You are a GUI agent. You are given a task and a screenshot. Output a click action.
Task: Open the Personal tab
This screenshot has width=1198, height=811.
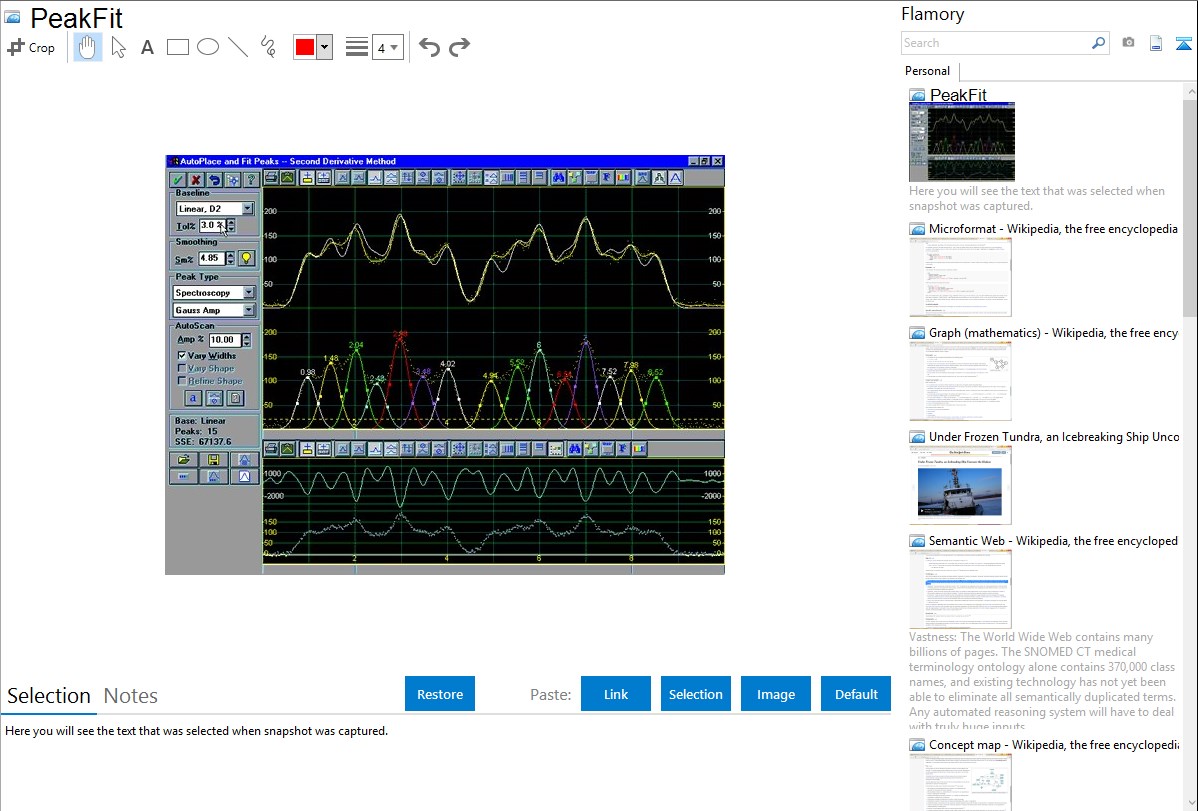point(927,71)
